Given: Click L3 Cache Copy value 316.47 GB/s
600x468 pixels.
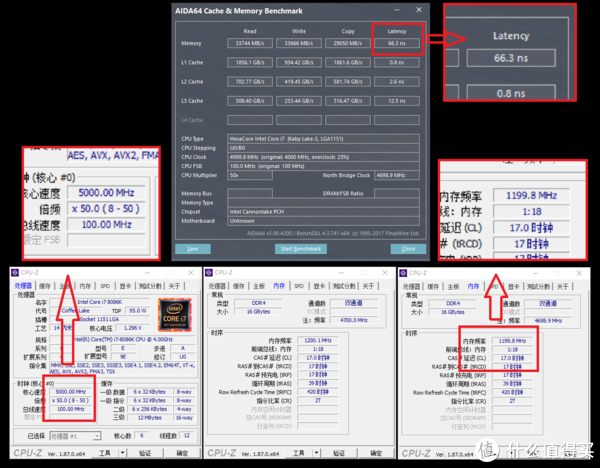Looking at the screenshot, I should click(348, 101).
